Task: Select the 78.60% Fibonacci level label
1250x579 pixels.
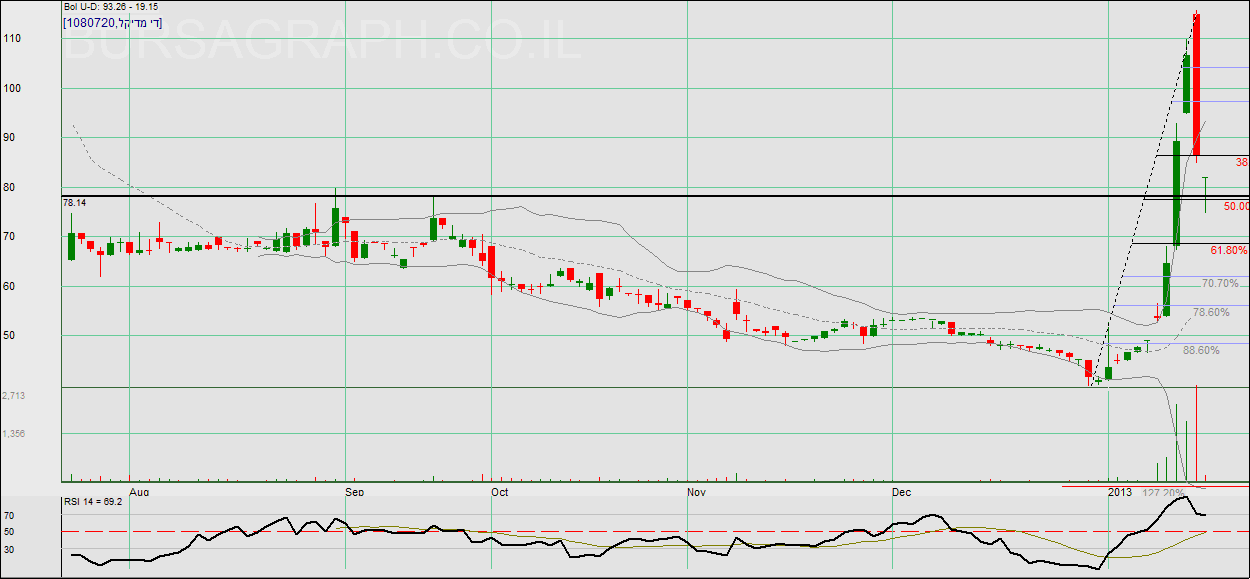Action: (1211, 312)
